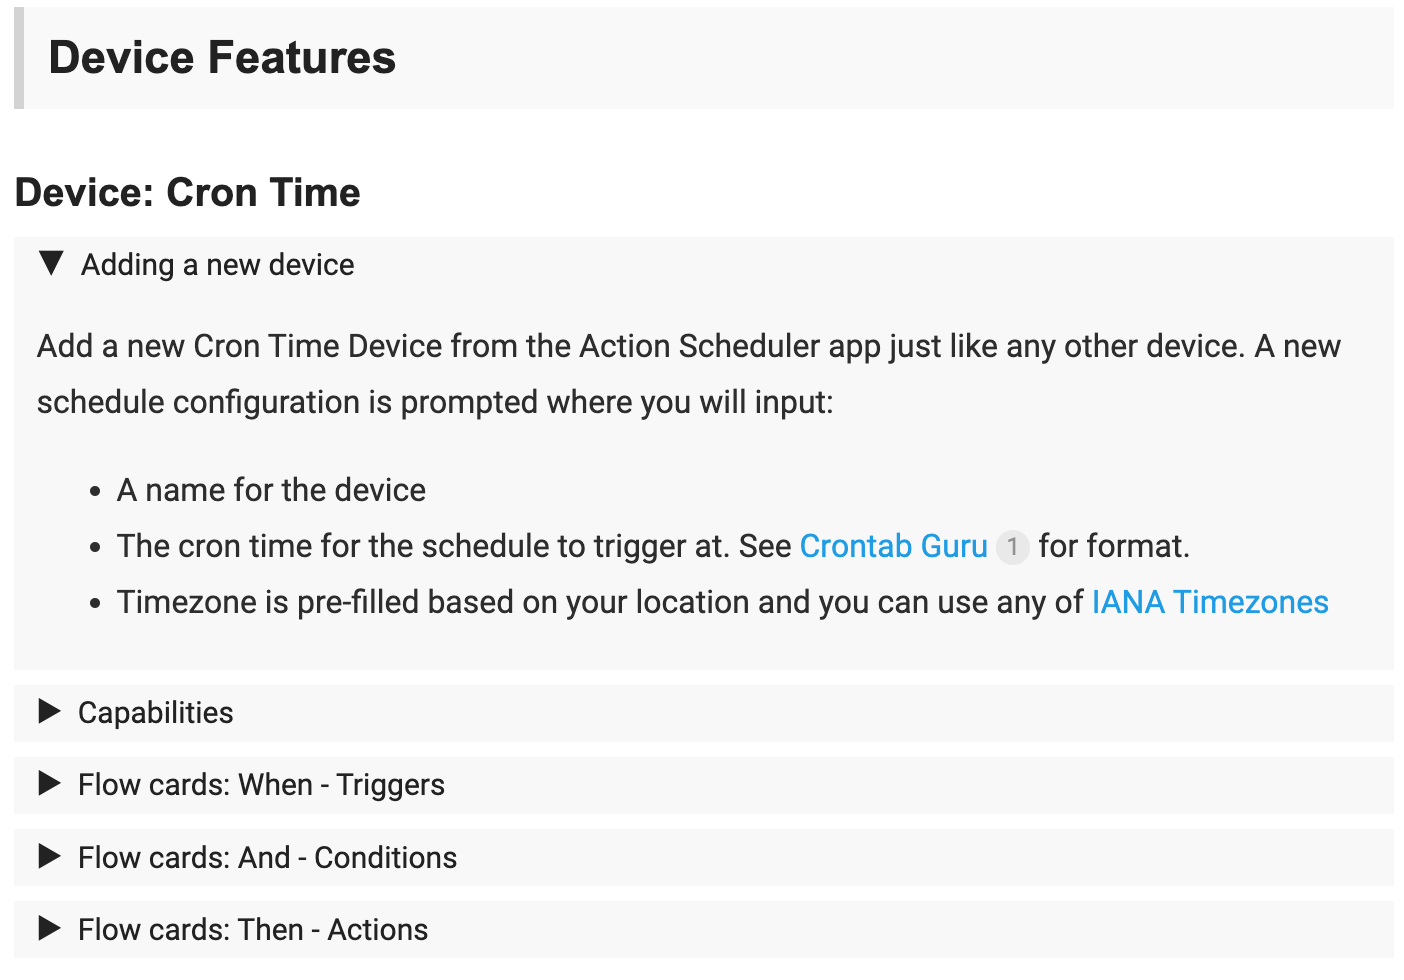
Task: Click the paragraph mentioning Action Scheduler app
Action: coord(688,374)
